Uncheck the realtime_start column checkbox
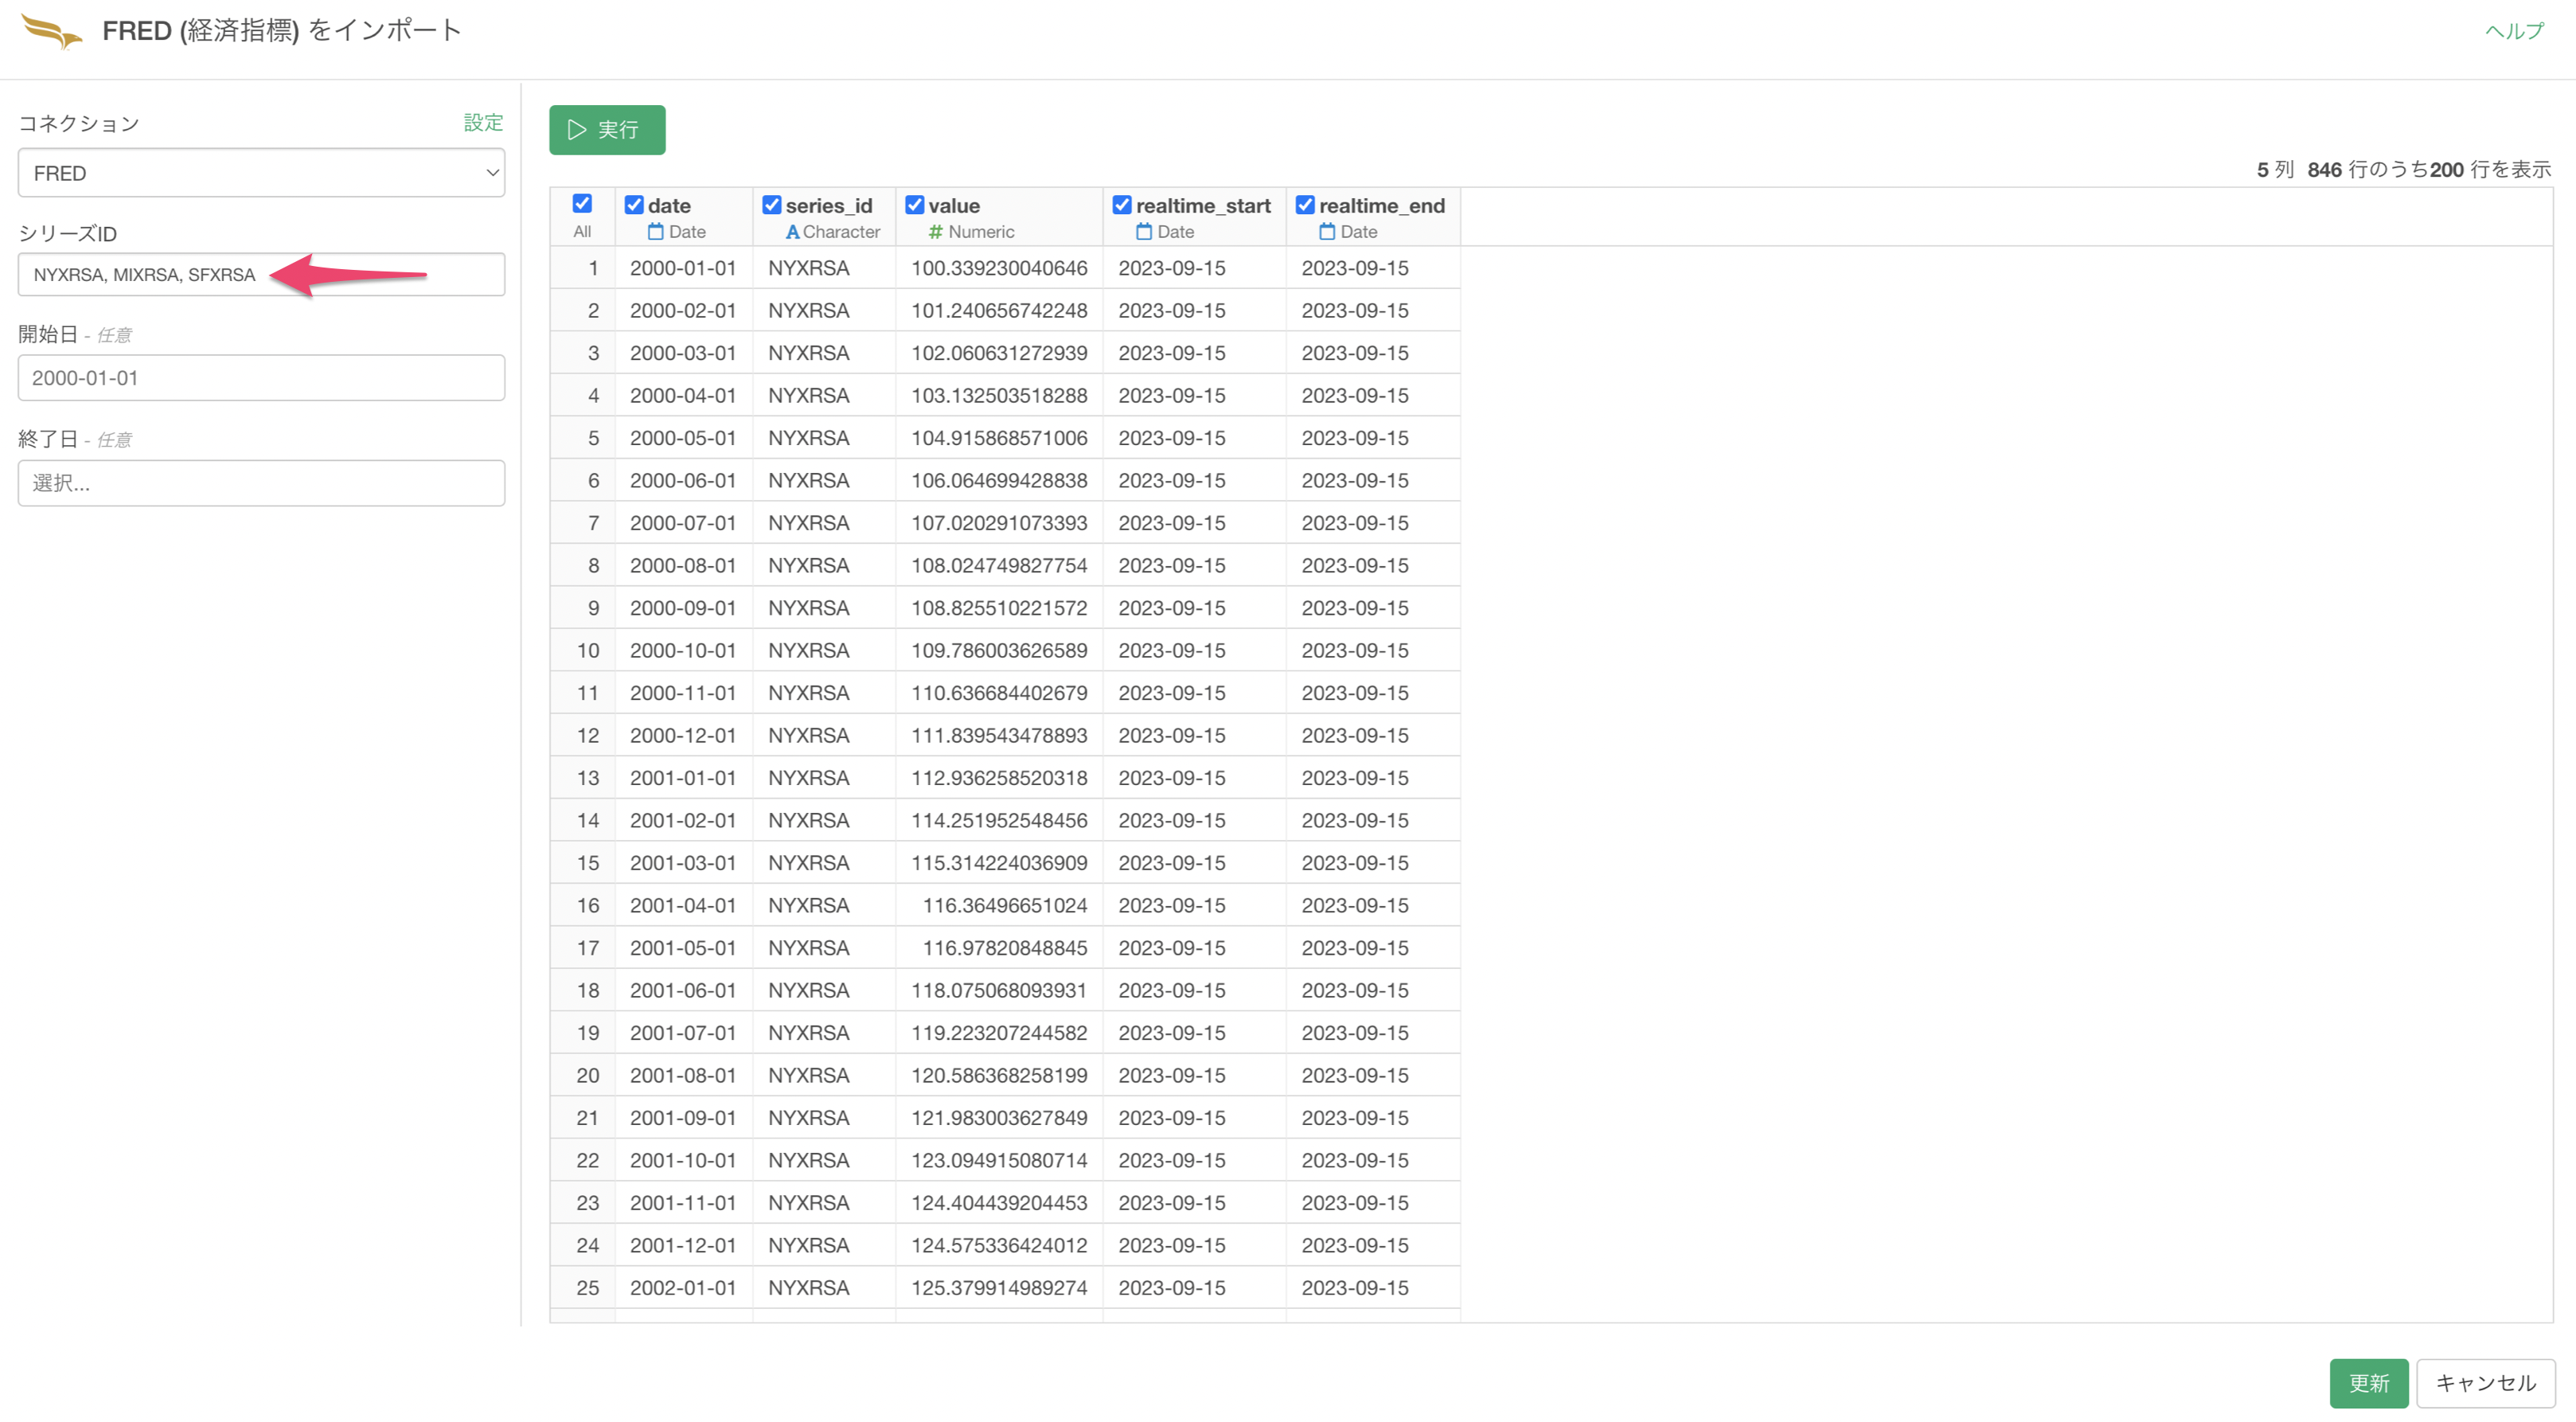Image resolution: width=2576 pixels, height=1422 pixels. pos(1122,205)
